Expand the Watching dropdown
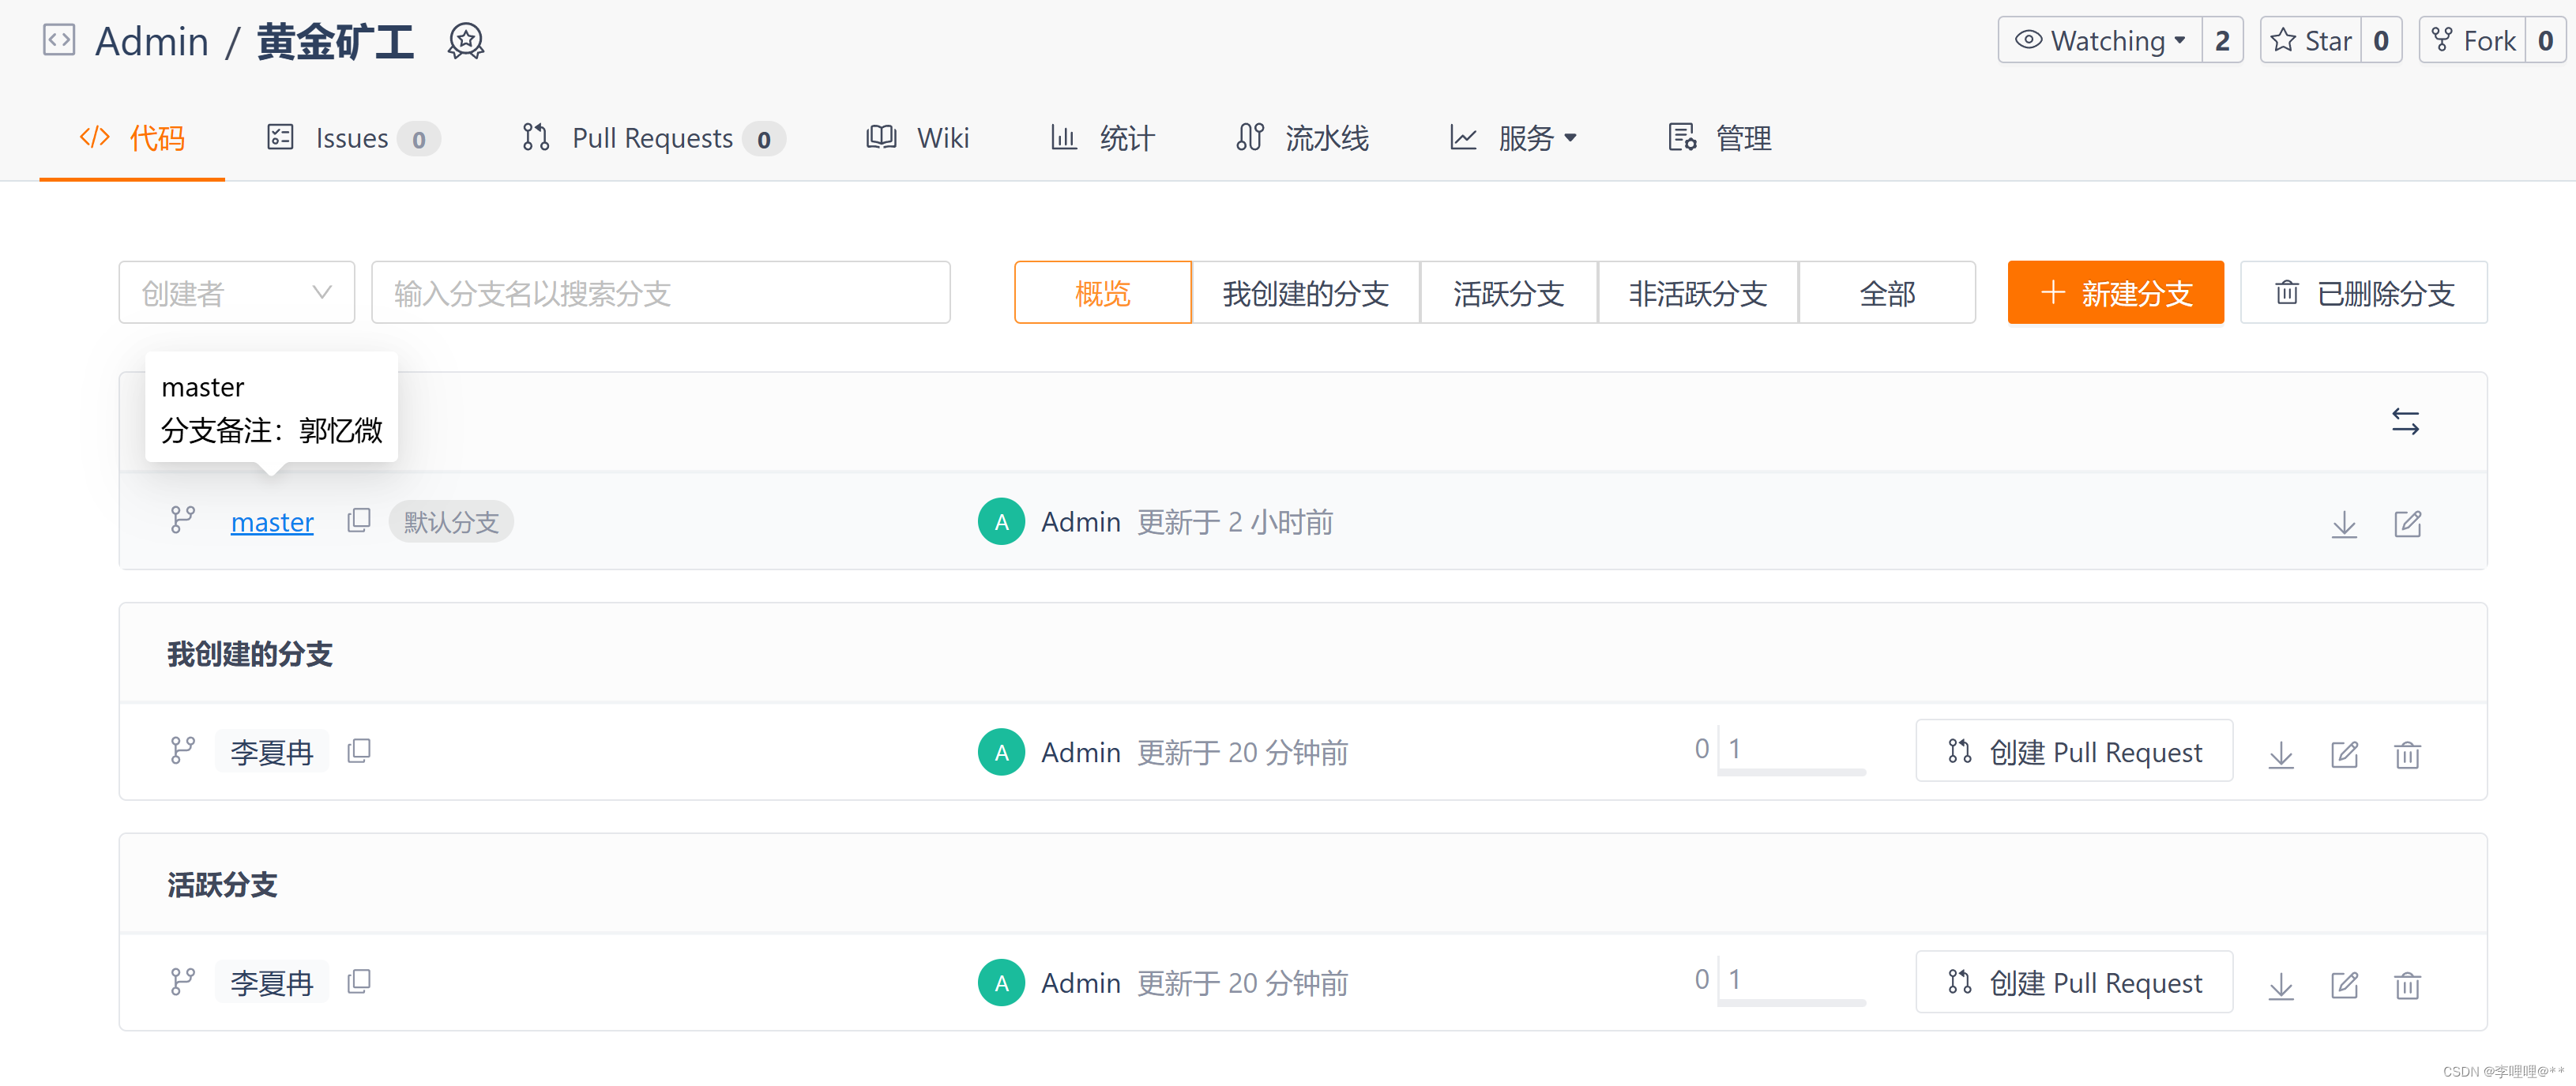Image resolution: width=2576 pixels, height=1086 pixels. pyautogui.click(x=2099, y=41)
